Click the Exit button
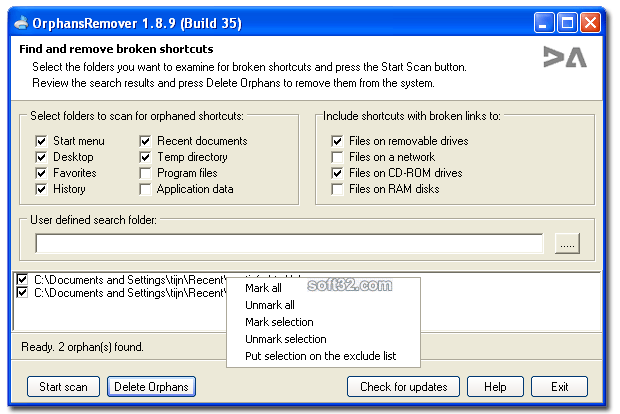The width and height of the screenshot is (620, 414). [x=560, y=386]
